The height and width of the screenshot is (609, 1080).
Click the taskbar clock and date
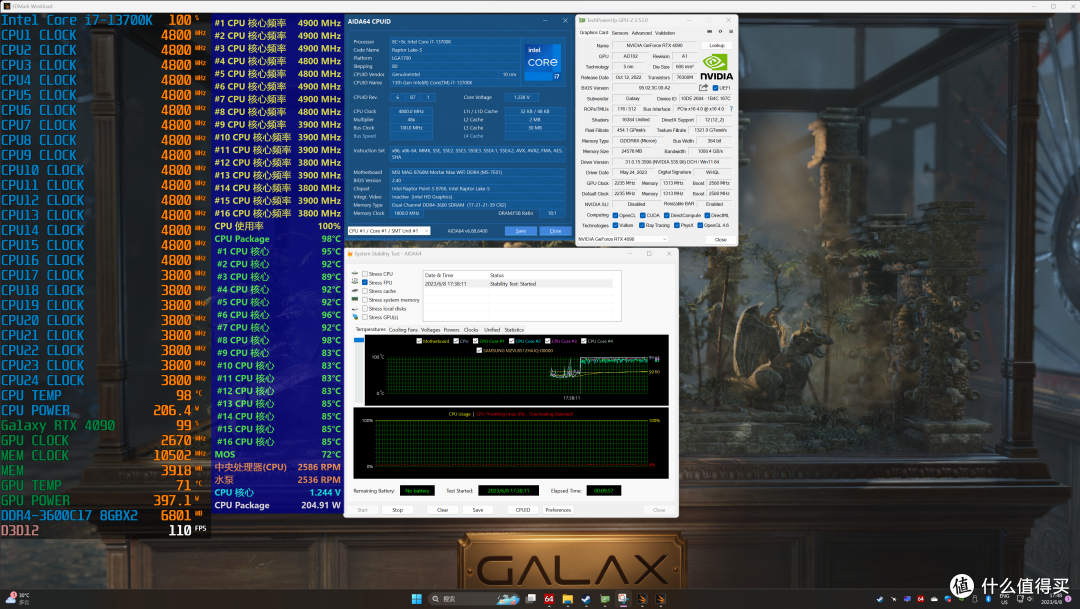[x=1052, y=599]
